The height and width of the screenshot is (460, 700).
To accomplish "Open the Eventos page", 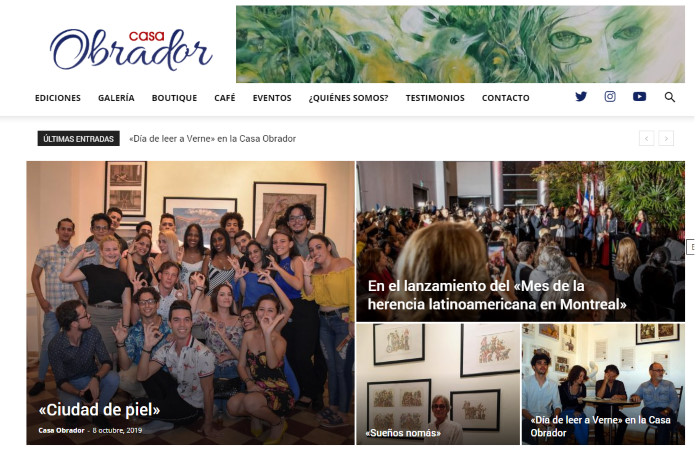I will [x=272, y=98].
